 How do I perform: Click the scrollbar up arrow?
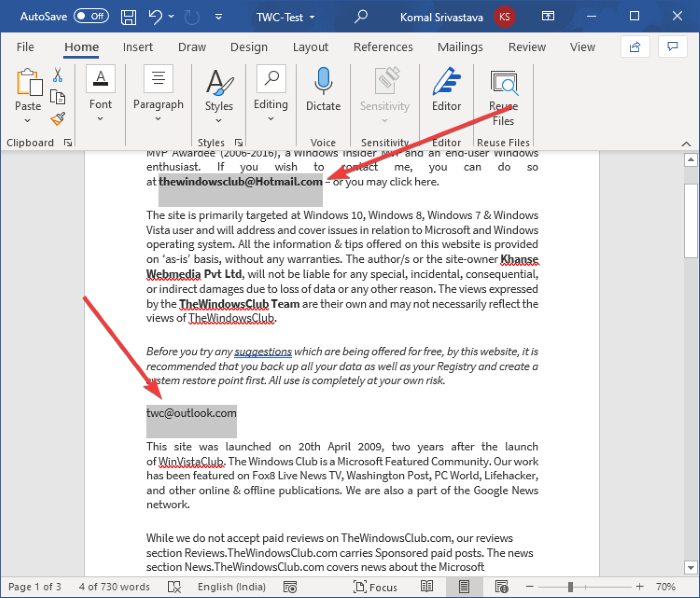tap(691, 159)
